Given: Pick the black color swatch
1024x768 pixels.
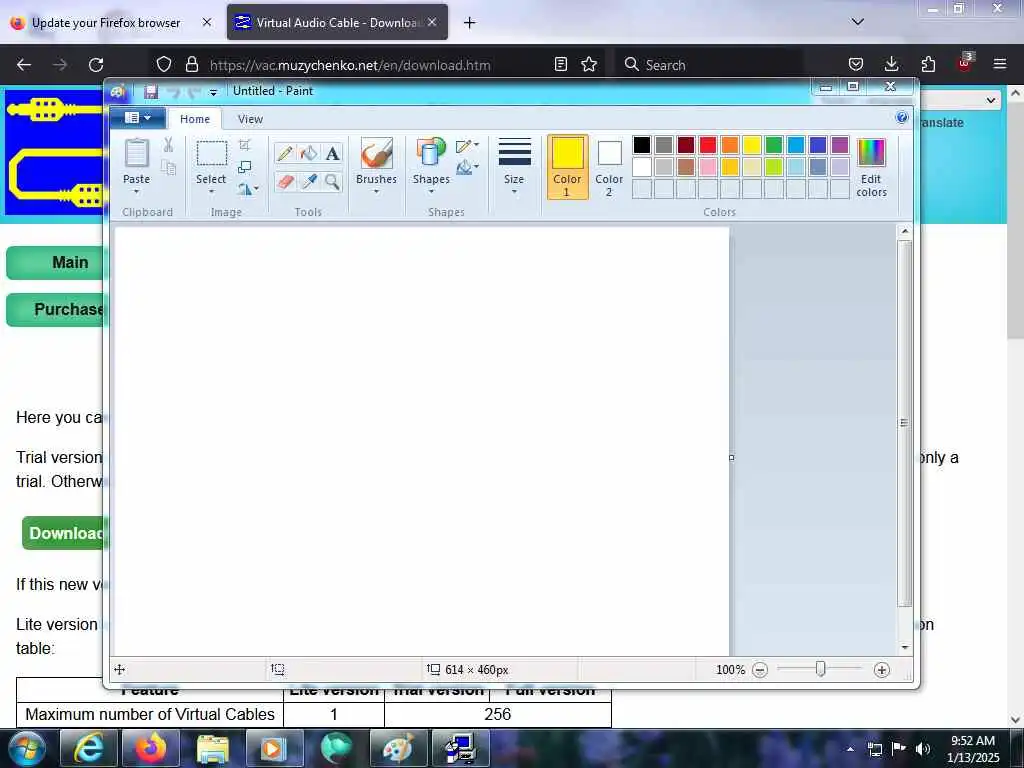Looking at the screenshot, I should pos(642,145).
